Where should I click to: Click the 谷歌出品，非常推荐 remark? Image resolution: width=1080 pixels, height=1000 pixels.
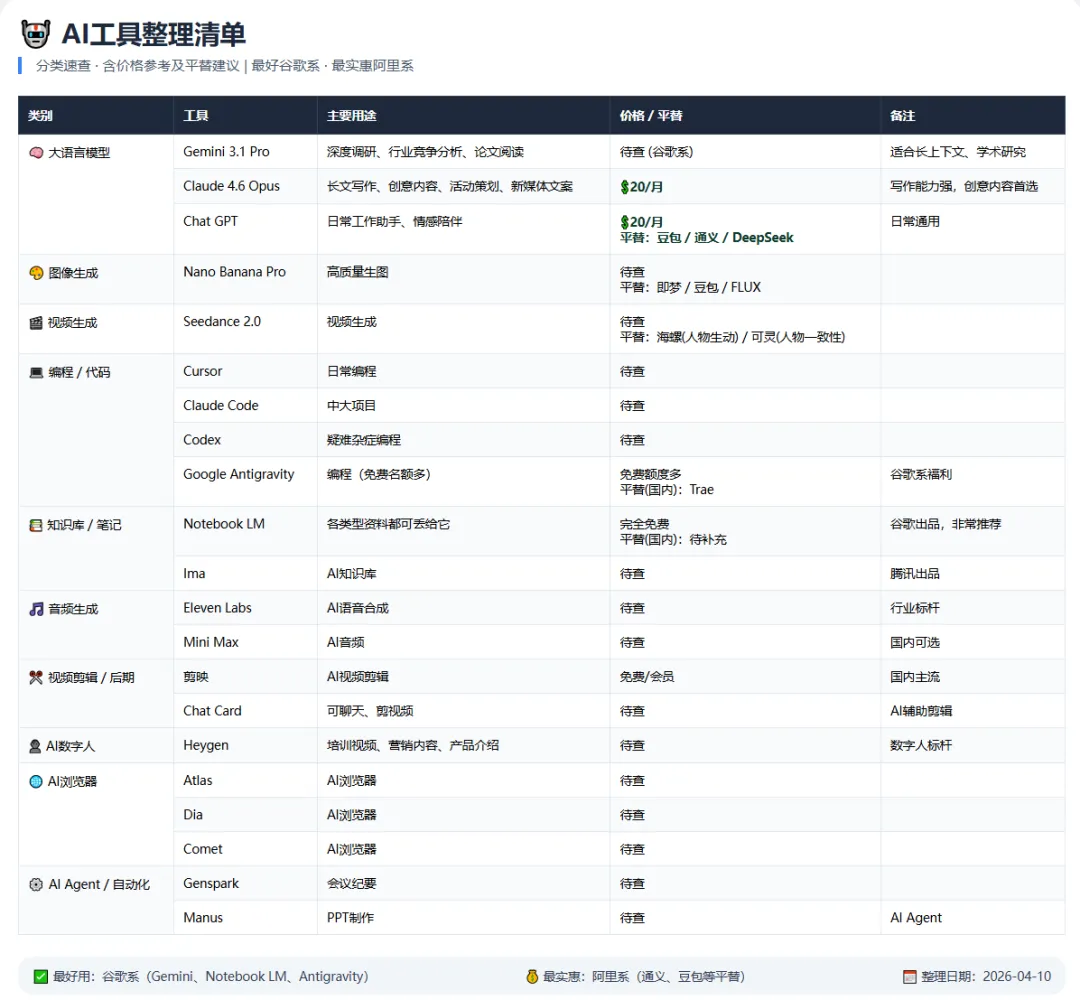click(x=945, y=524)
